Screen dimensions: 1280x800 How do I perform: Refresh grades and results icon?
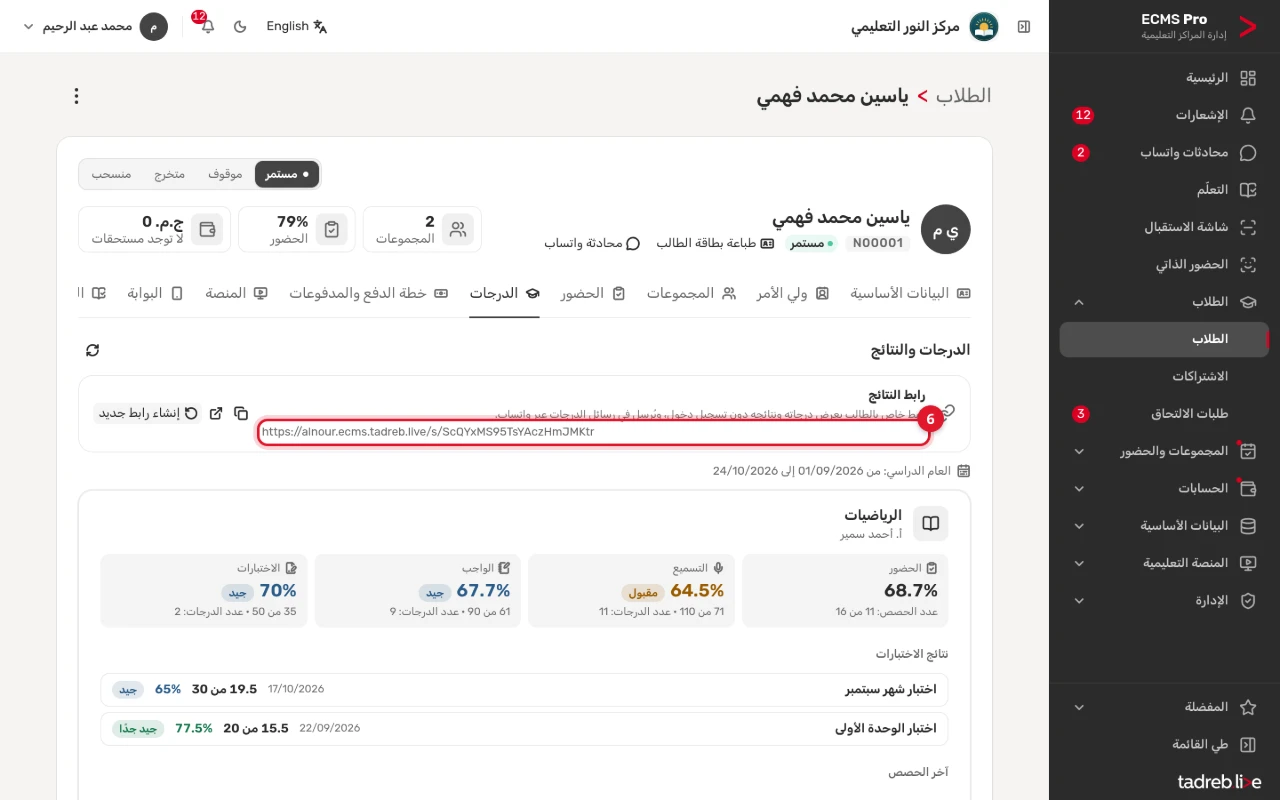pos(93,350)
